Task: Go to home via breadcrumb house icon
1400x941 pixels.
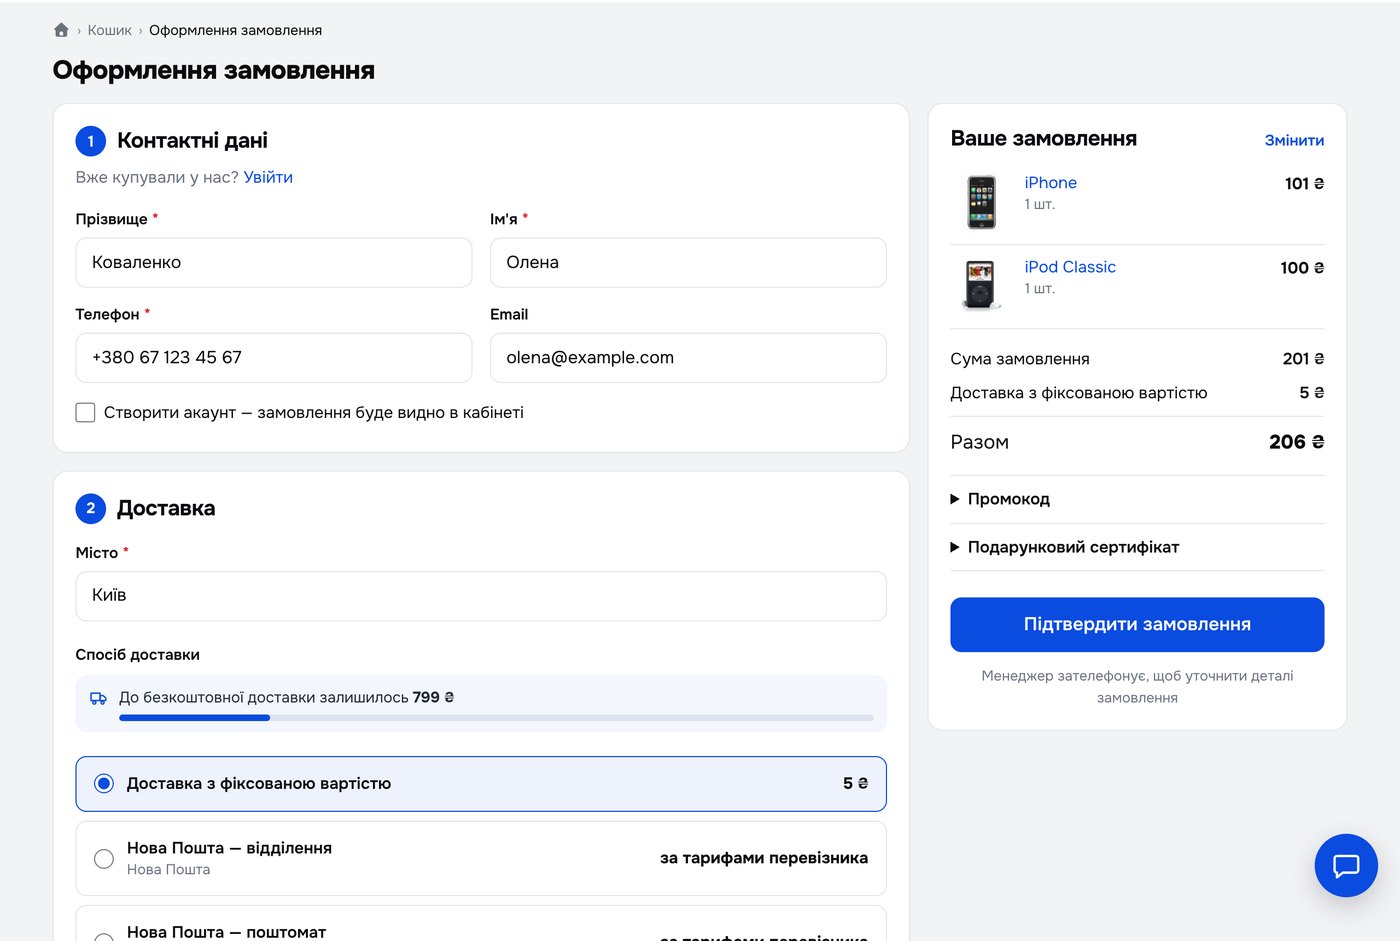Action: (61, 30)
